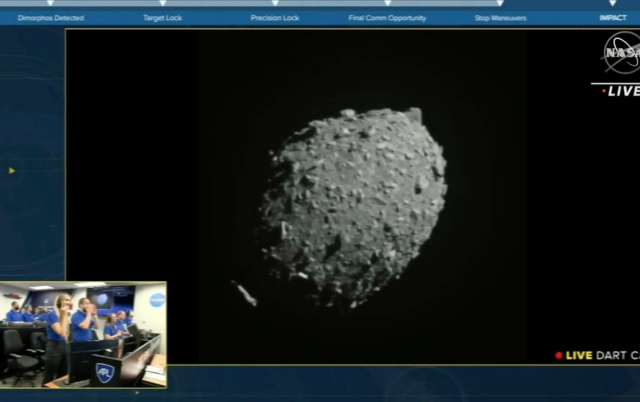This screenshot has height=402, width=640.
Task: Select the Final Comm Opportunity label
Action: (387, 18)
